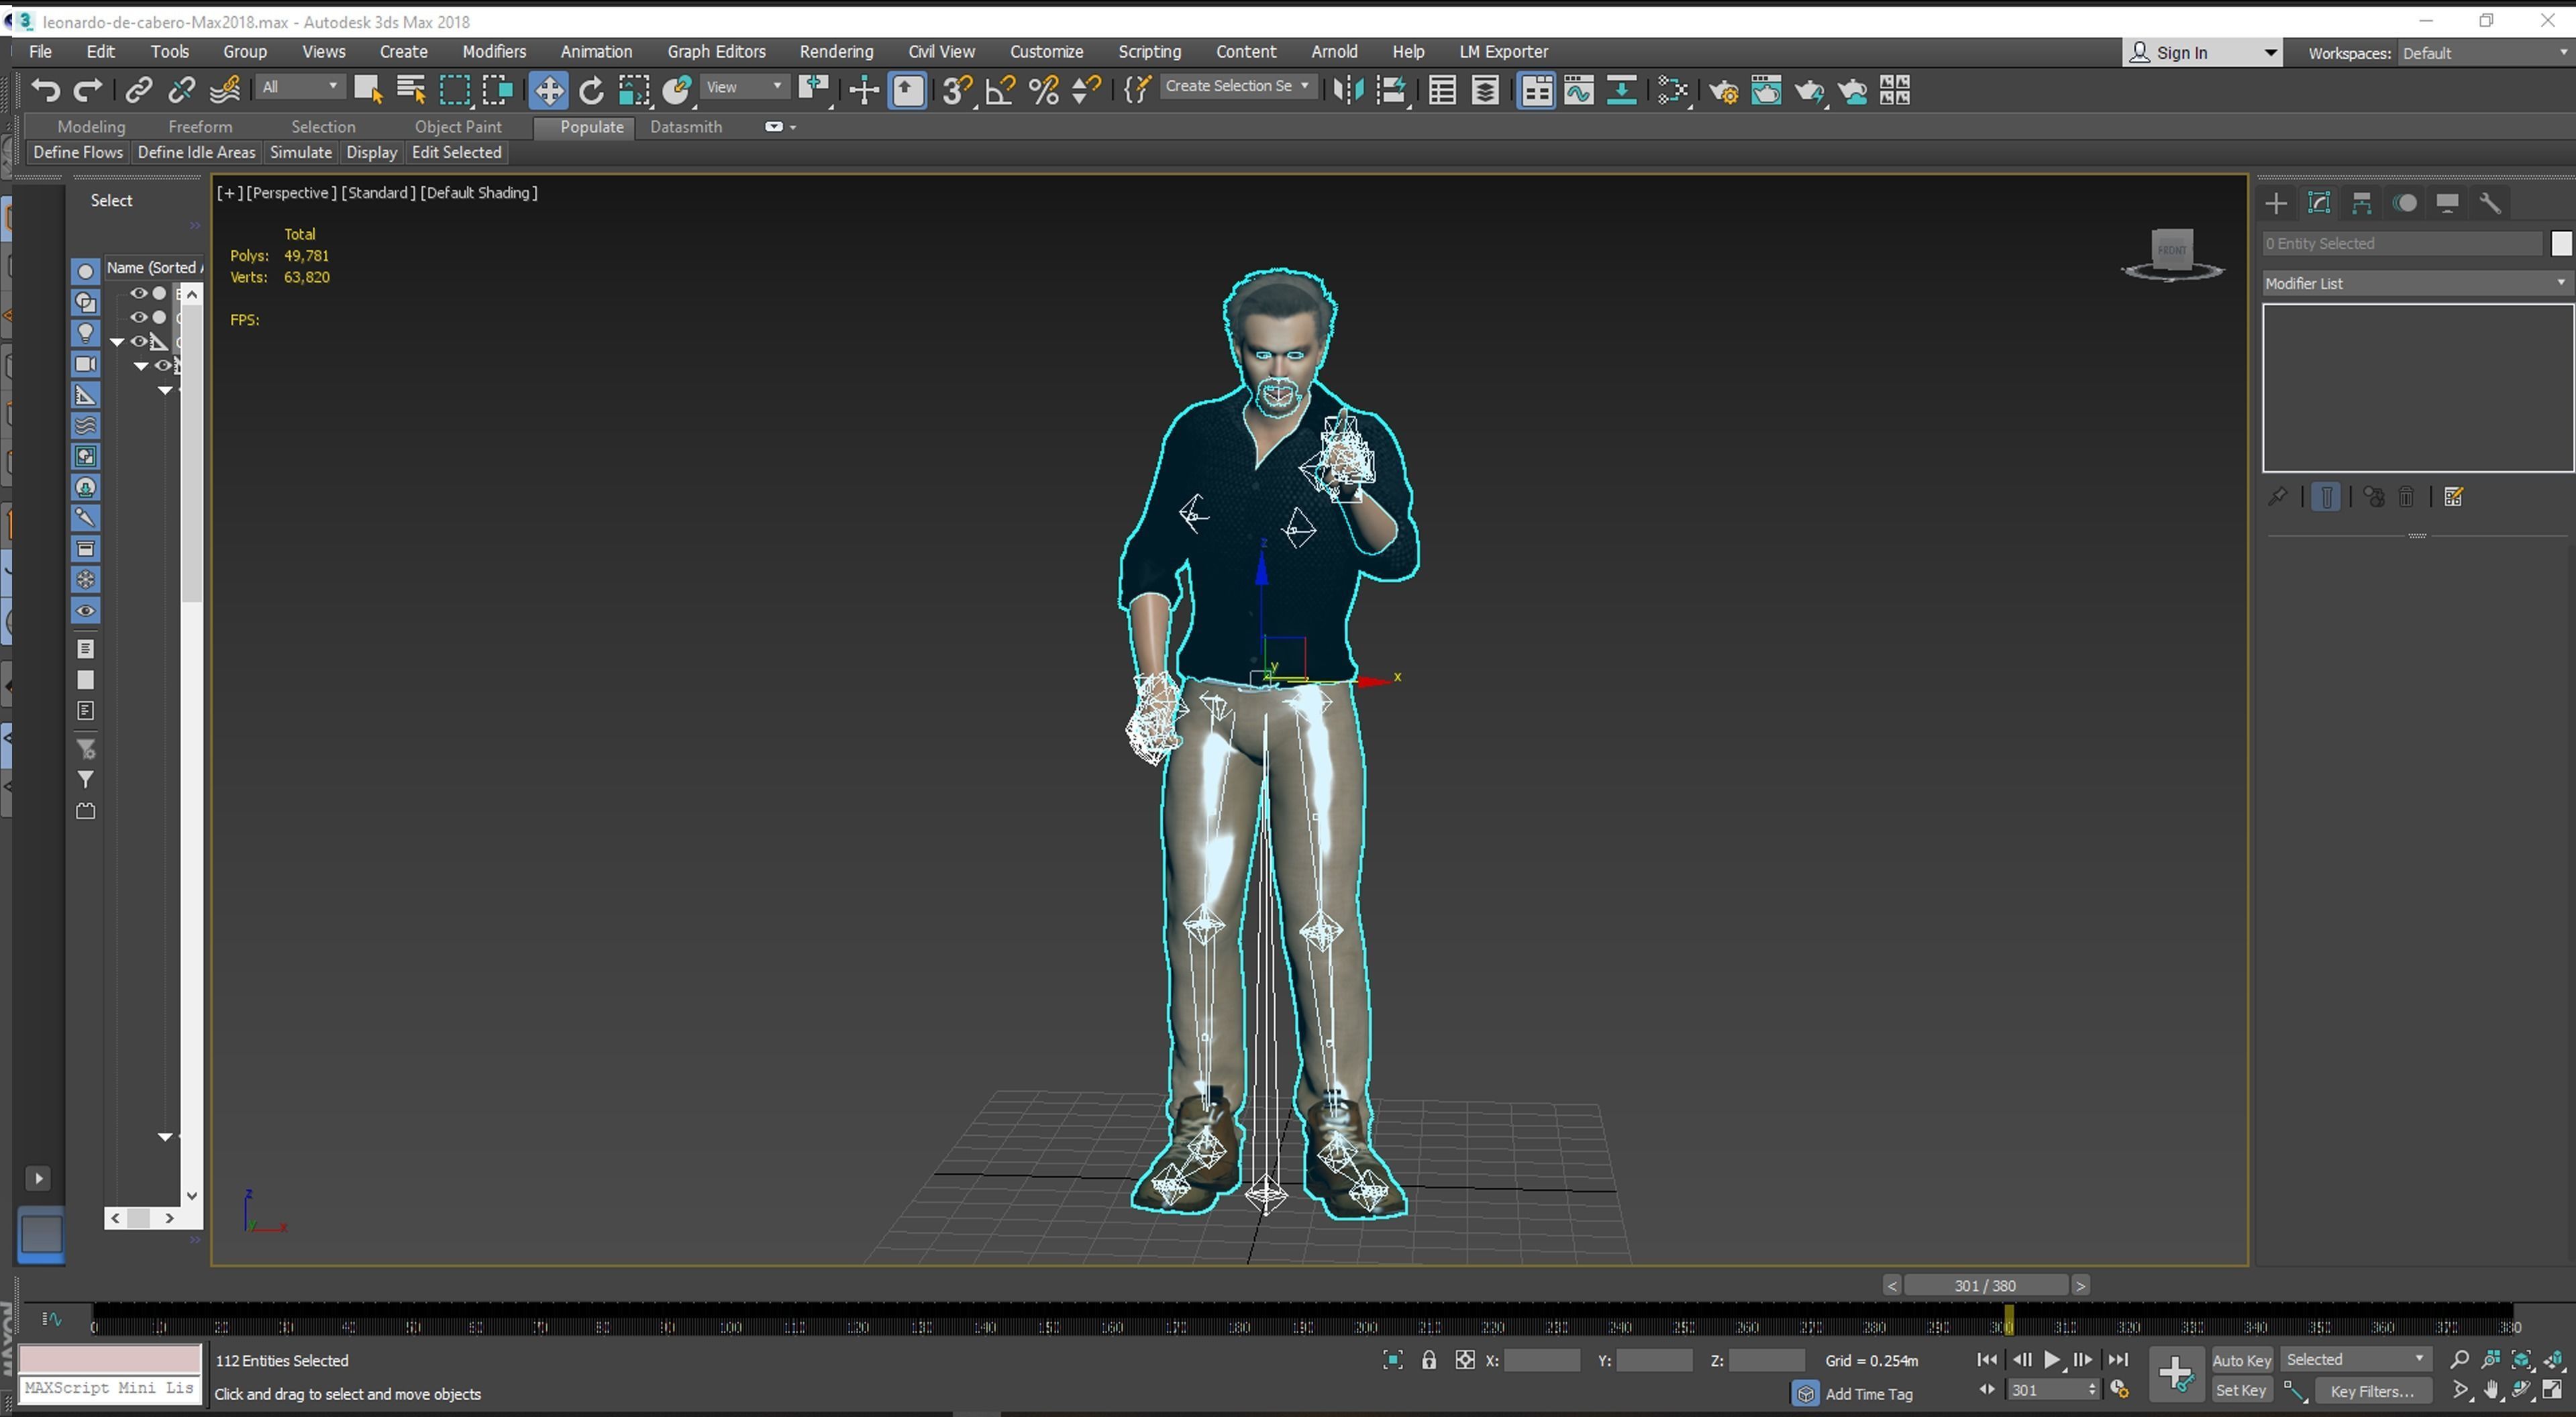Image resolution: width=2576 pixels, height=1417 pixels.
Task: Click the Define Flows button
Action: tap(78, 152)
